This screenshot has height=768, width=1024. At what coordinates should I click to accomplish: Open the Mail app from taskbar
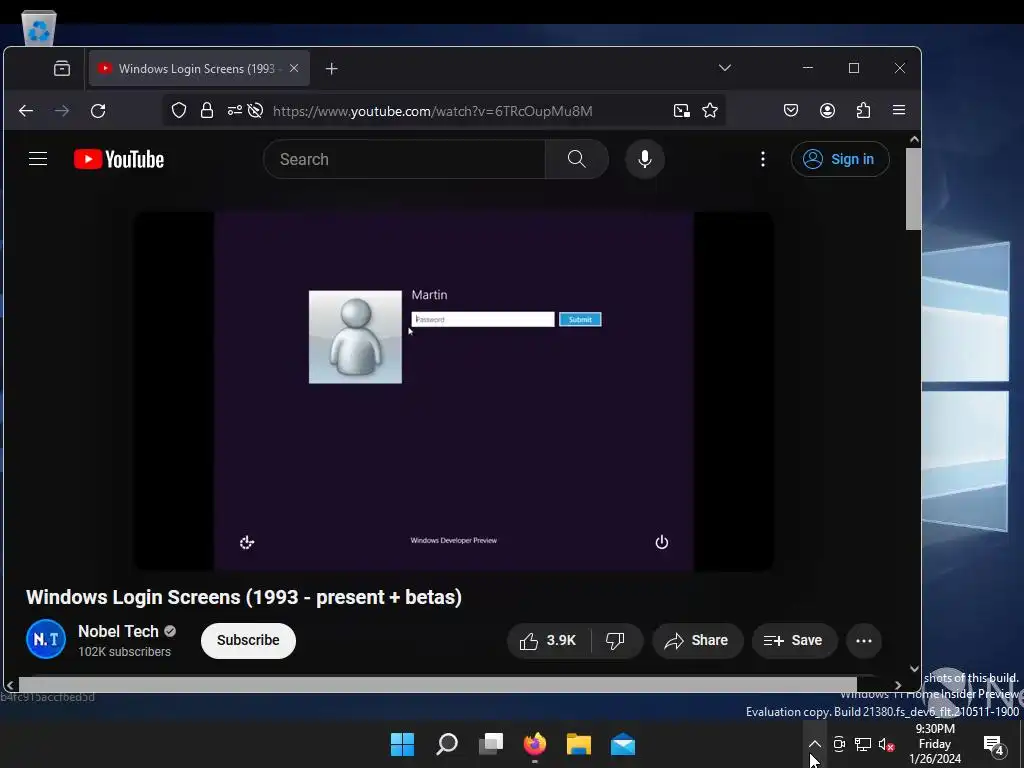coord(623,744)
